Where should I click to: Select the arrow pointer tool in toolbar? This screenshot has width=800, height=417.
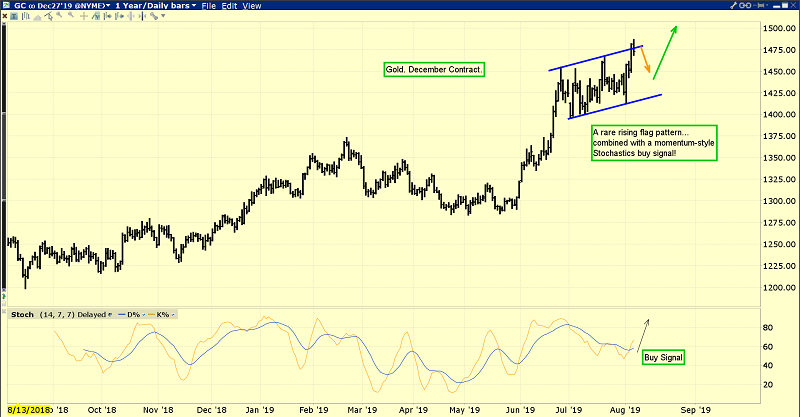pos(49,16)
